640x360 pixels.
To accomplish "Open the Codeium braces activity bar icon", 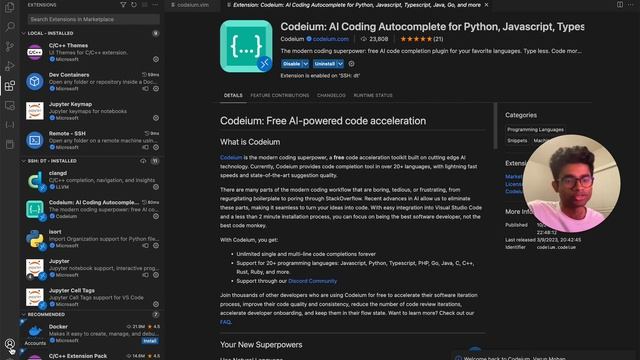I will [x=10, y=125].
